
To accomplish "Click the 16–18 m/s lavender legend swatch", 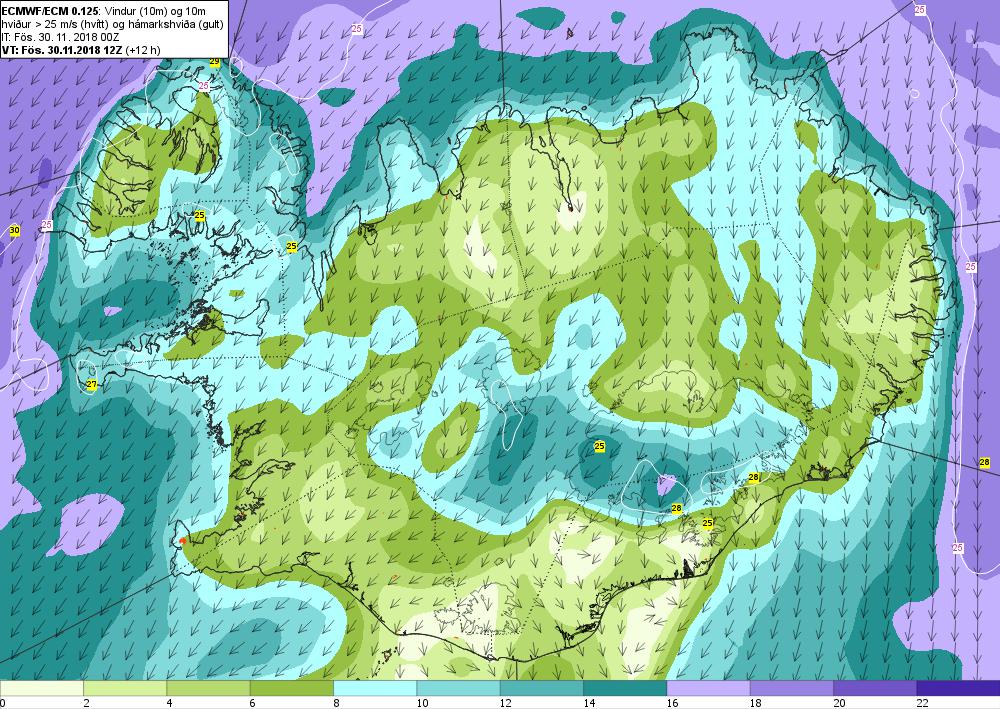I will tap(709, 688).
